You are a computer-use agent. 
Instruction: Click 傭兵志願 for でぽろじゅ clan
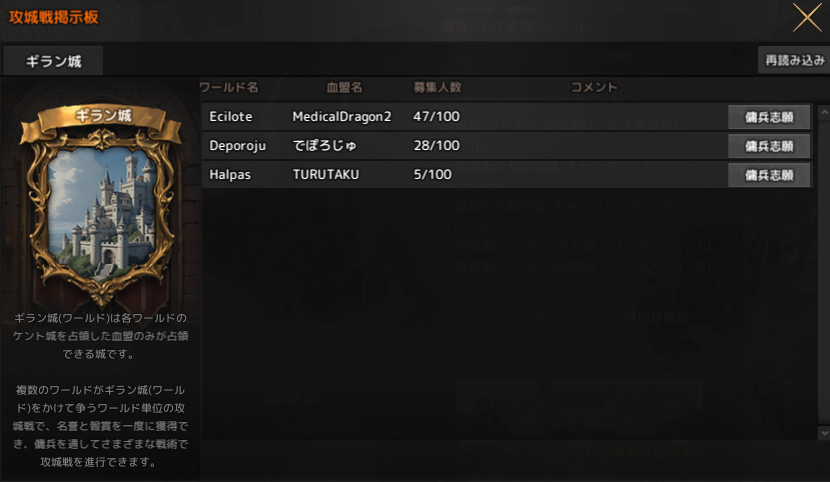coord(769,146)
